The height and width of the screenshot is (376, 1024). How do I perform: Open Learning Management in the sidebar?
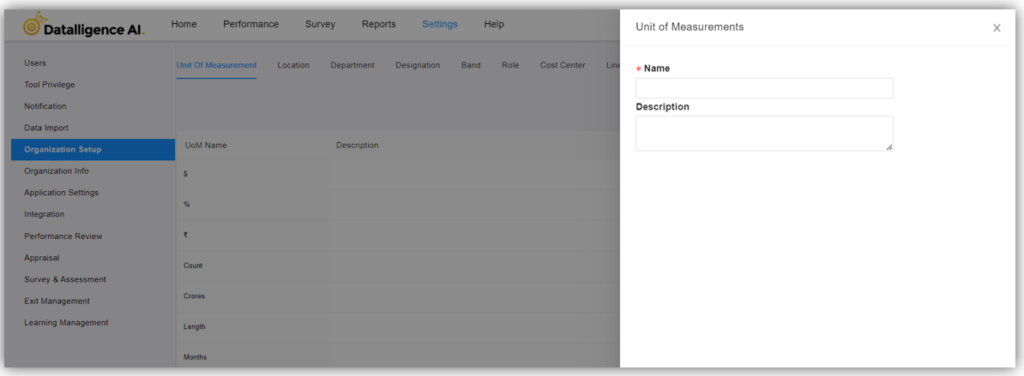[93, 322]
